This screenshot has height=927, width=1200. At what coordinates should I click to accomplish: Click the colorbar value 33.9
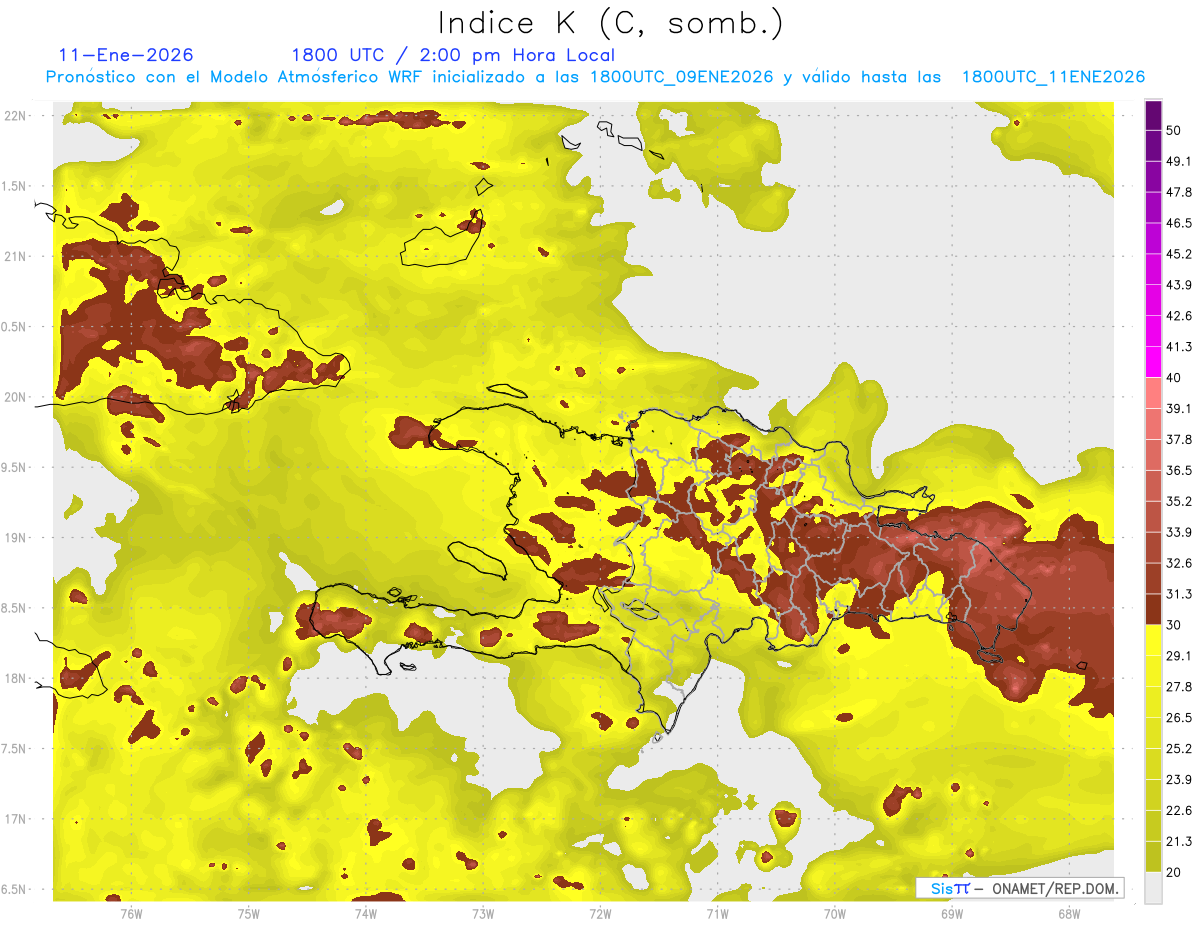[1179, 532]
